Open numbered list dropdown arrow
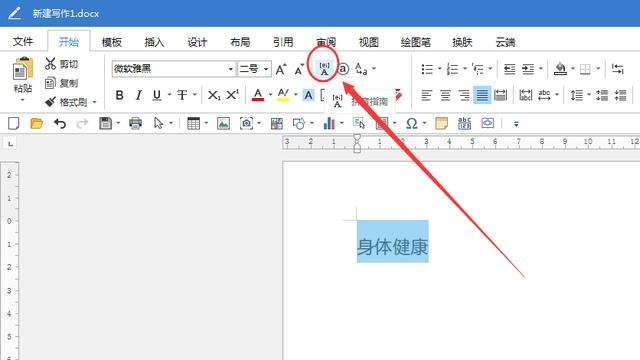Screen dimensions: 640x360 point(464,69)
